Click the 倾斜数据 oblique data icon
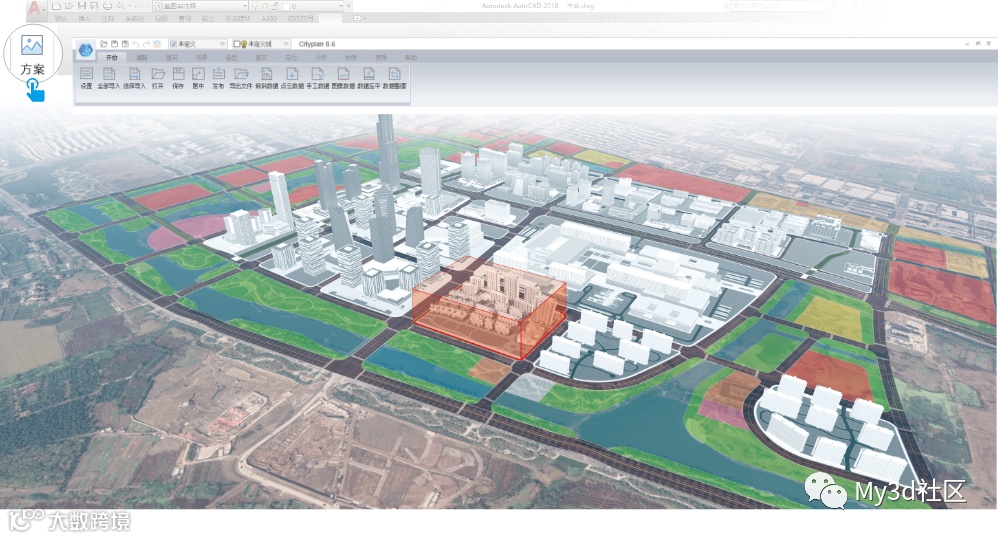1000x539 pixels. 267,73
